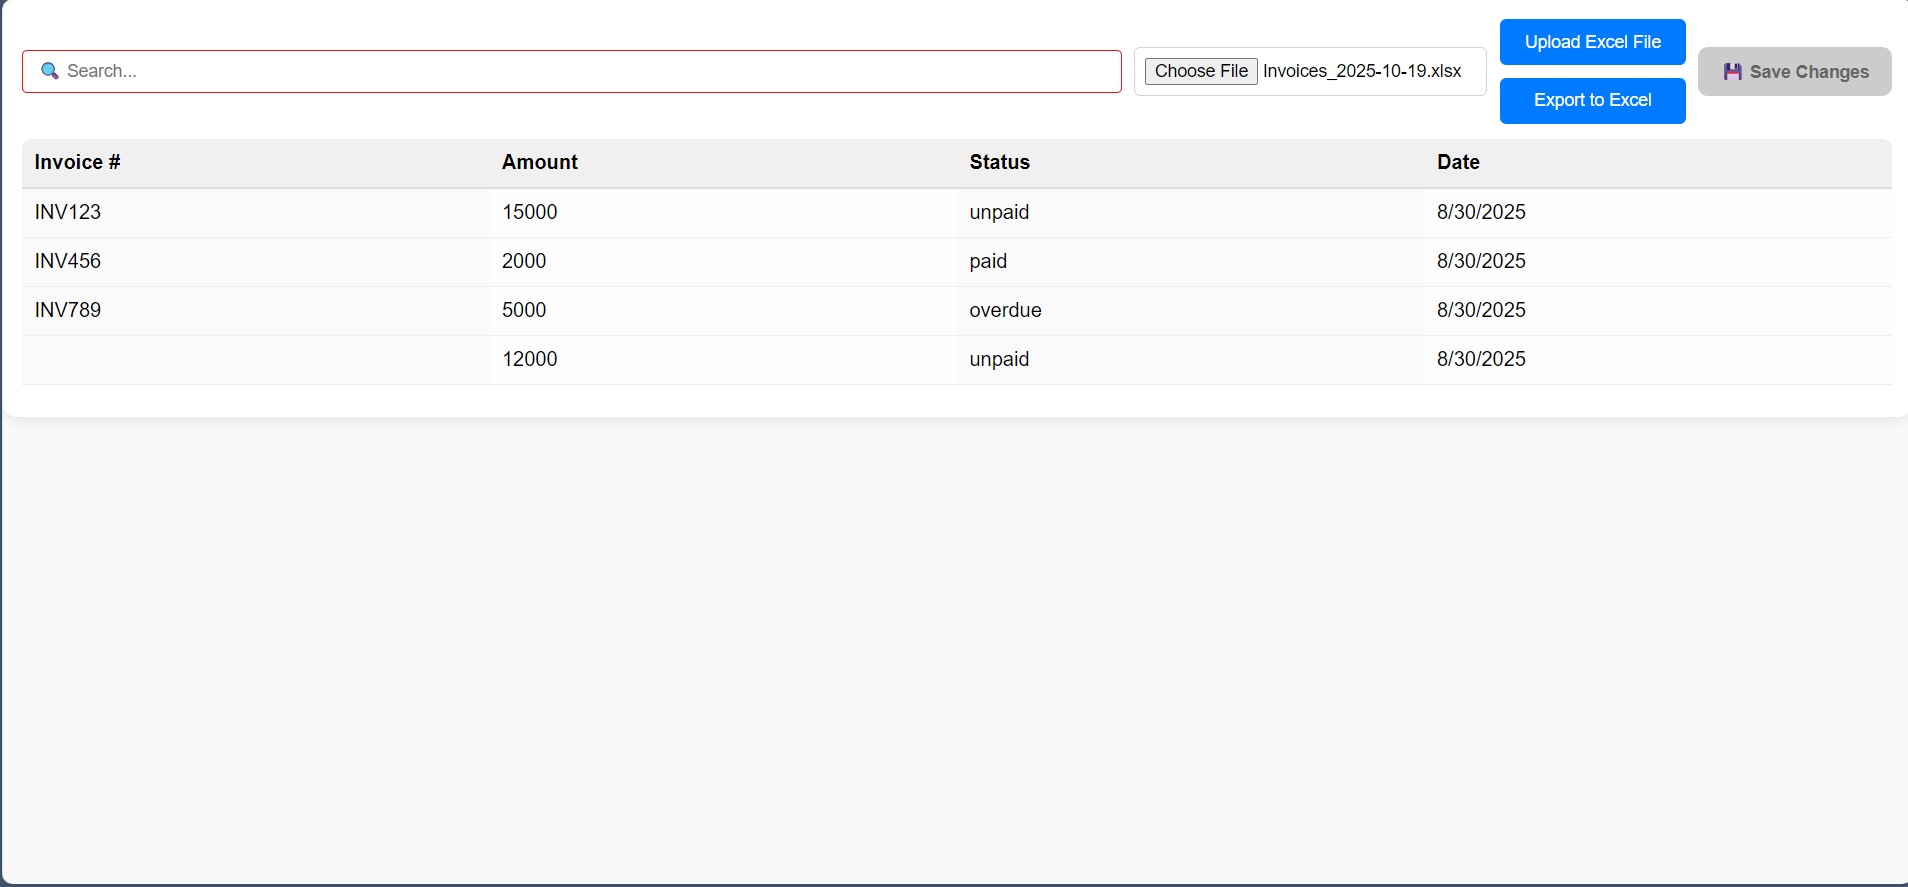Click the paid status cell
1908x887 pixels.
988,261
